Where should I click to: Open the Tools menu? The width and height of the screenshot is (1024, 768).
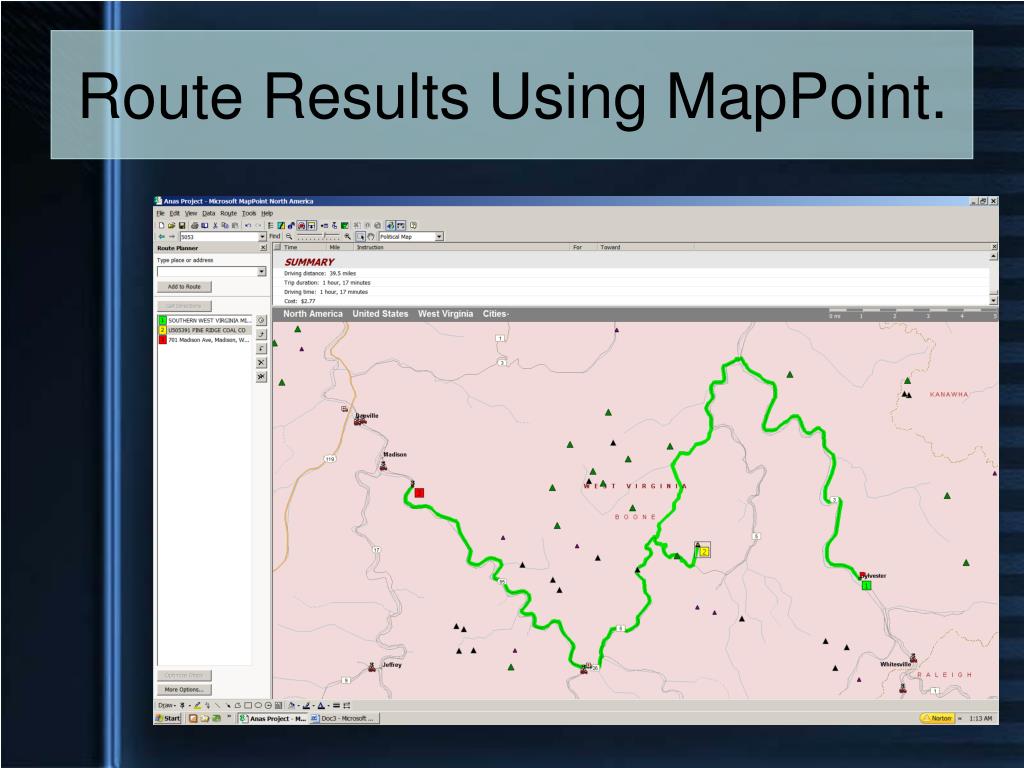point(249,213)
